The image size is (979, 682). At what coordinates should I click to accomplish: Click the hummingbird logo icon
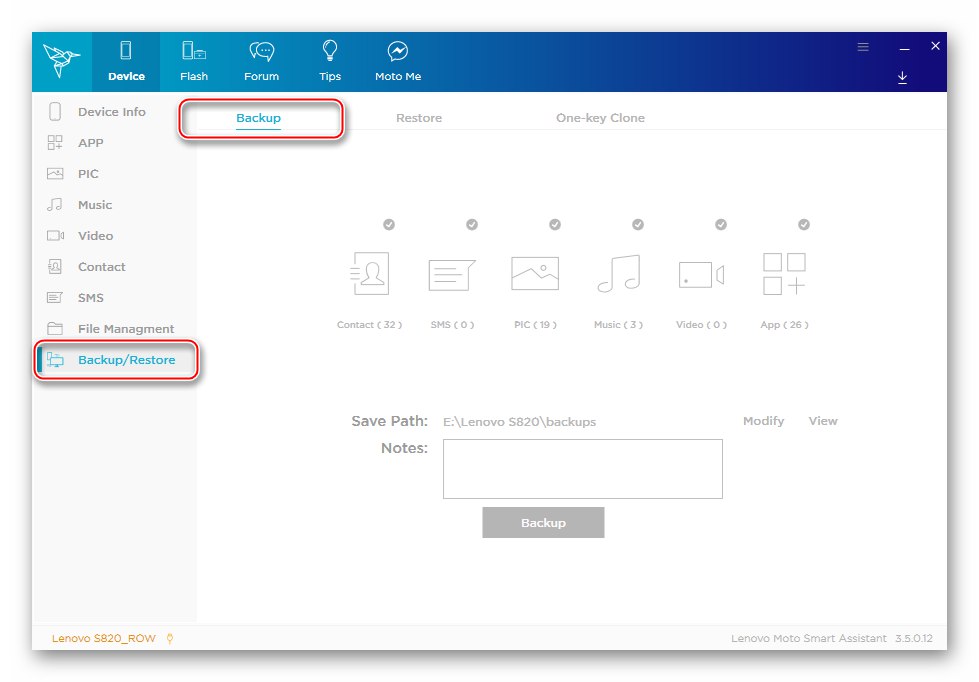tap(61, 61)
